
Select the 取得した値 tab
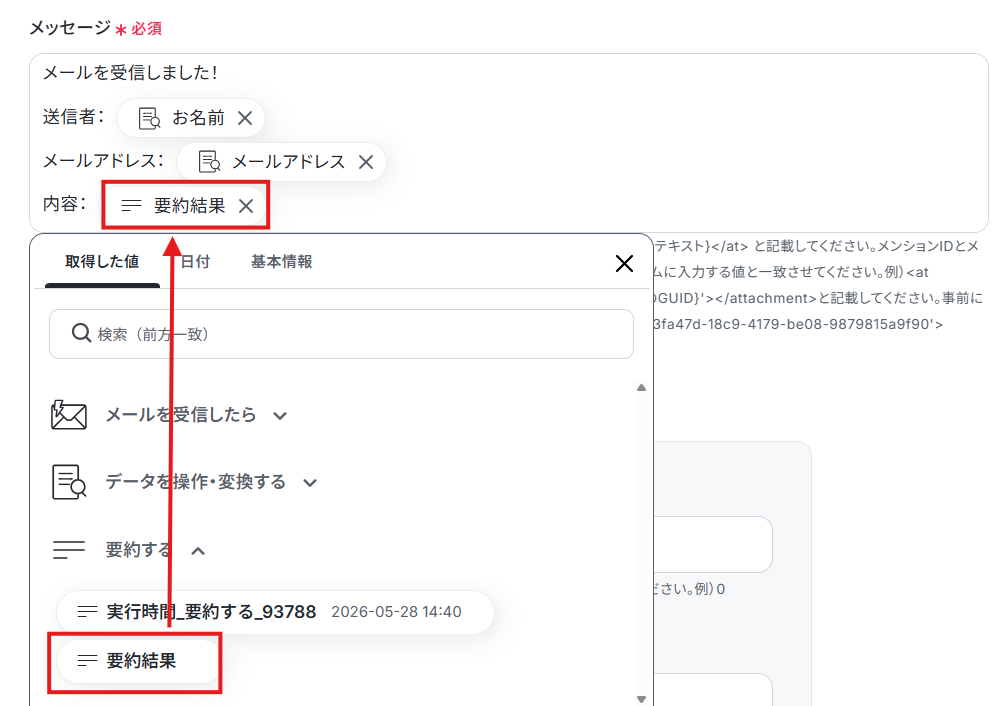click(x=102, y=262)
